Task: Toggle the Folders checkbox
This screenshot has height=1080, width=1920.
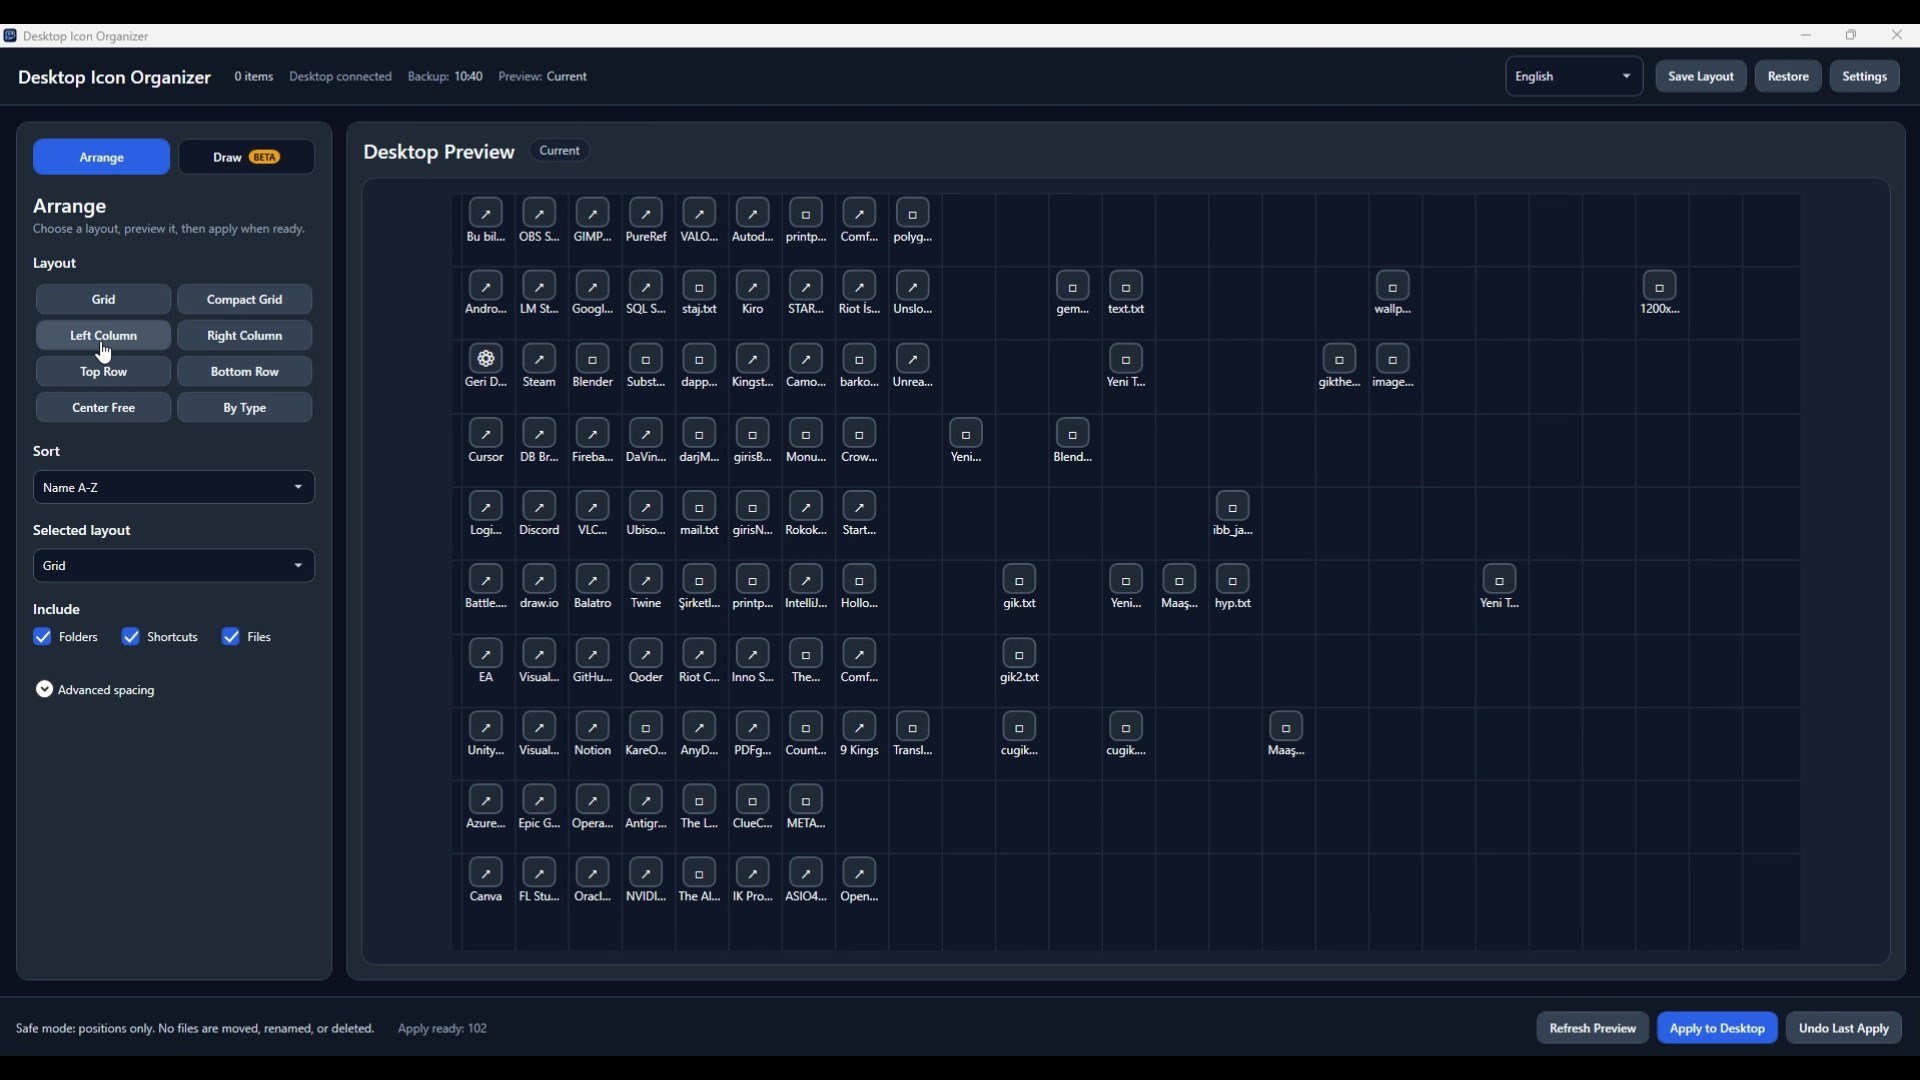Action: point(42,637)
